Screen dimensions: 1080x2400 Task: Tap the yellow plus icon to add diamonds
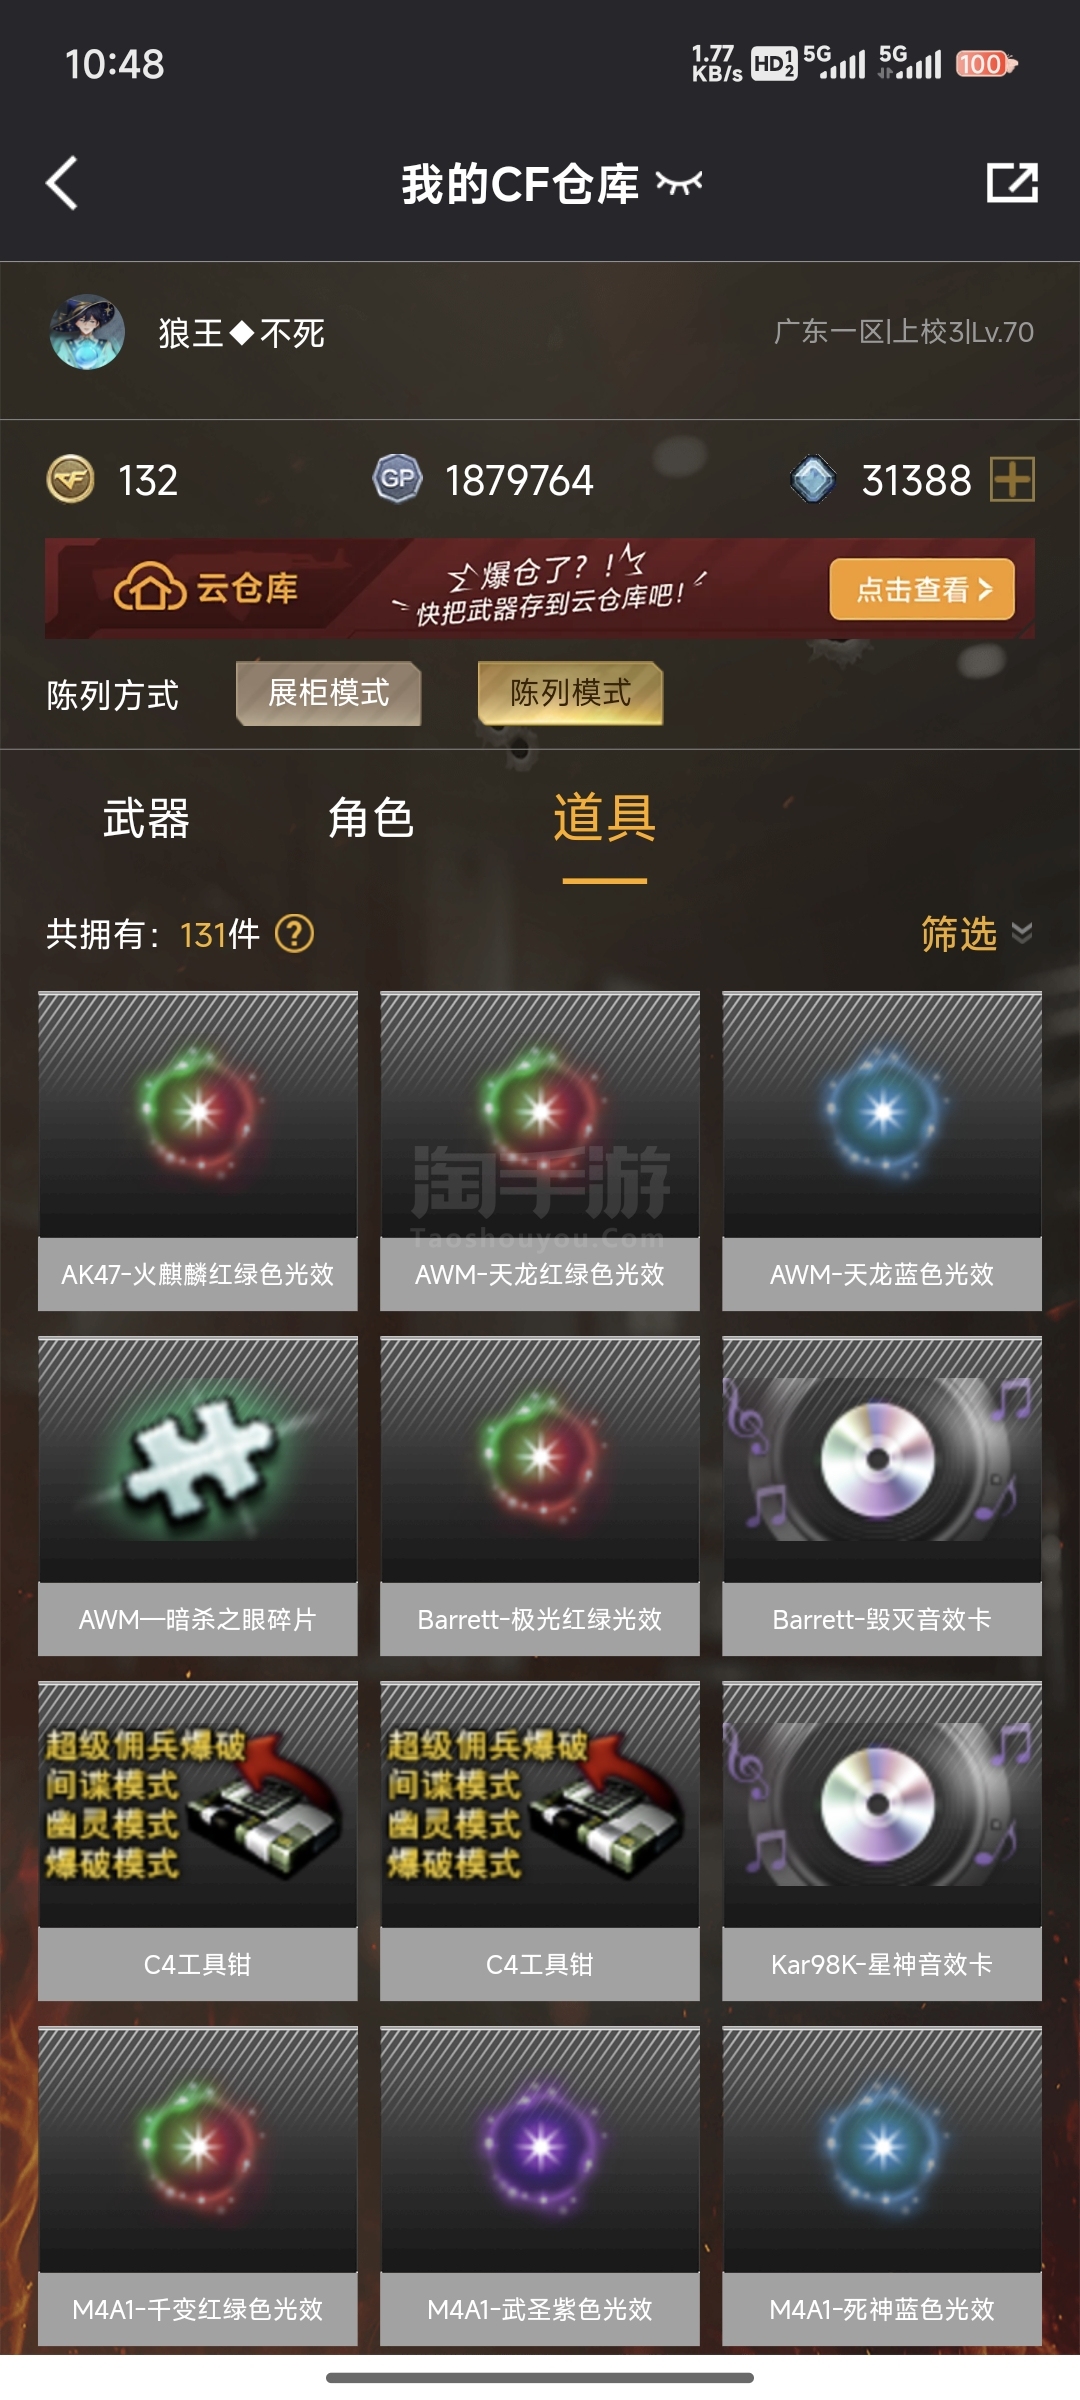(x=1012, y=479)
